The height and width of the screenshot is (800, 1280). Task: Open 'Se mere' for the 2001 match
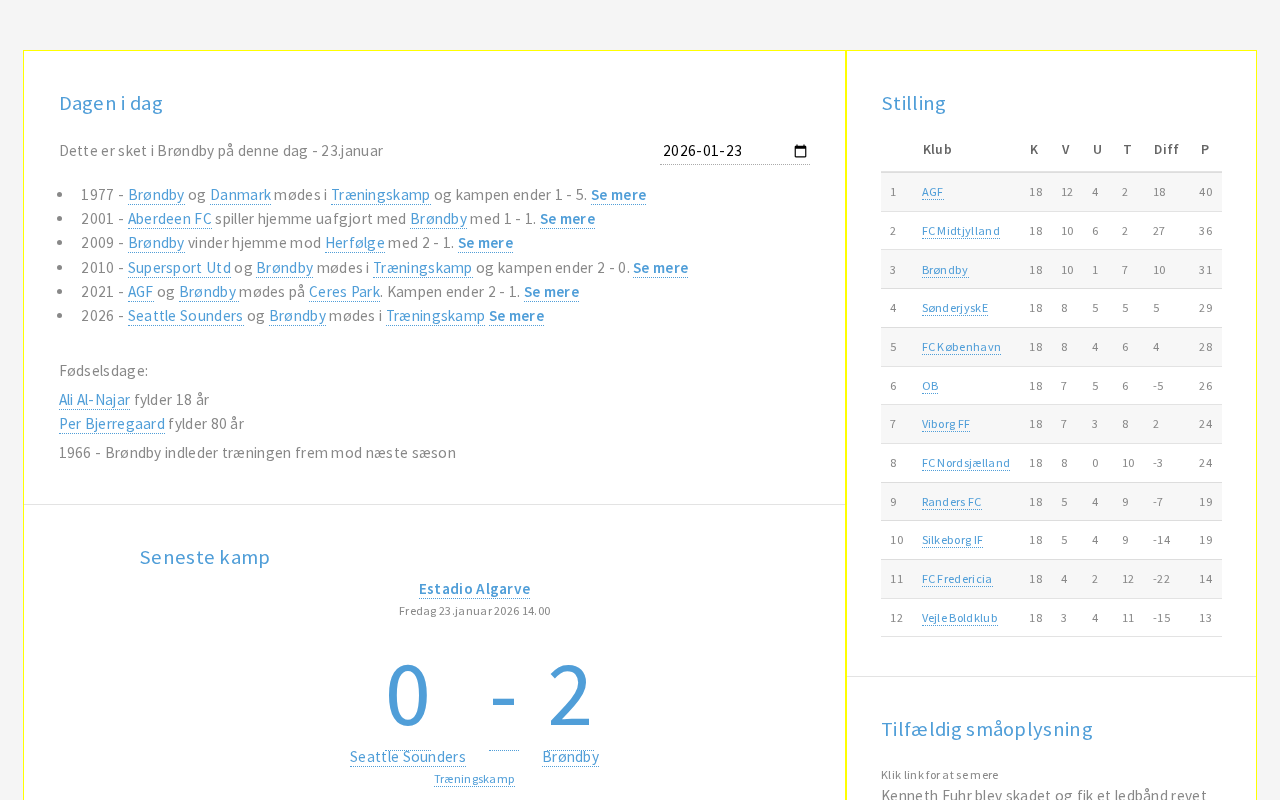click(567, 219)
